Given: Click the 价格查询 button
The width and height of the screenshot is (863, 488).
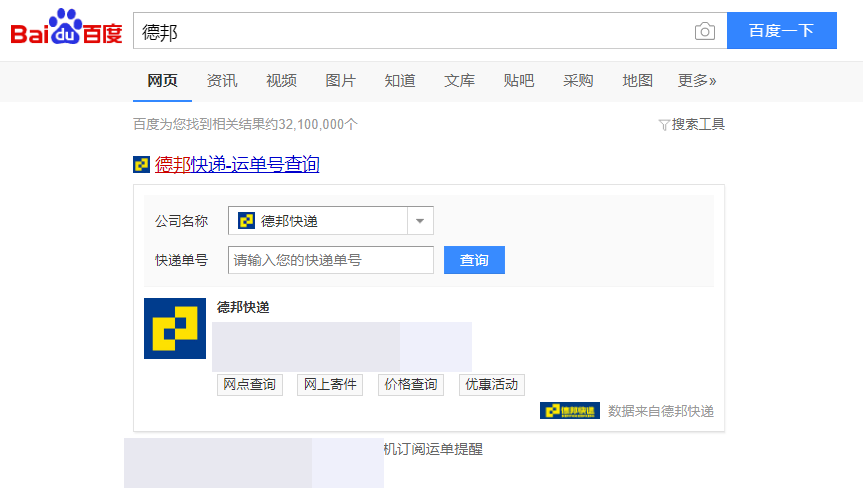Looking at the screenshot, I should pyautogui.click(x=411, y=385).
